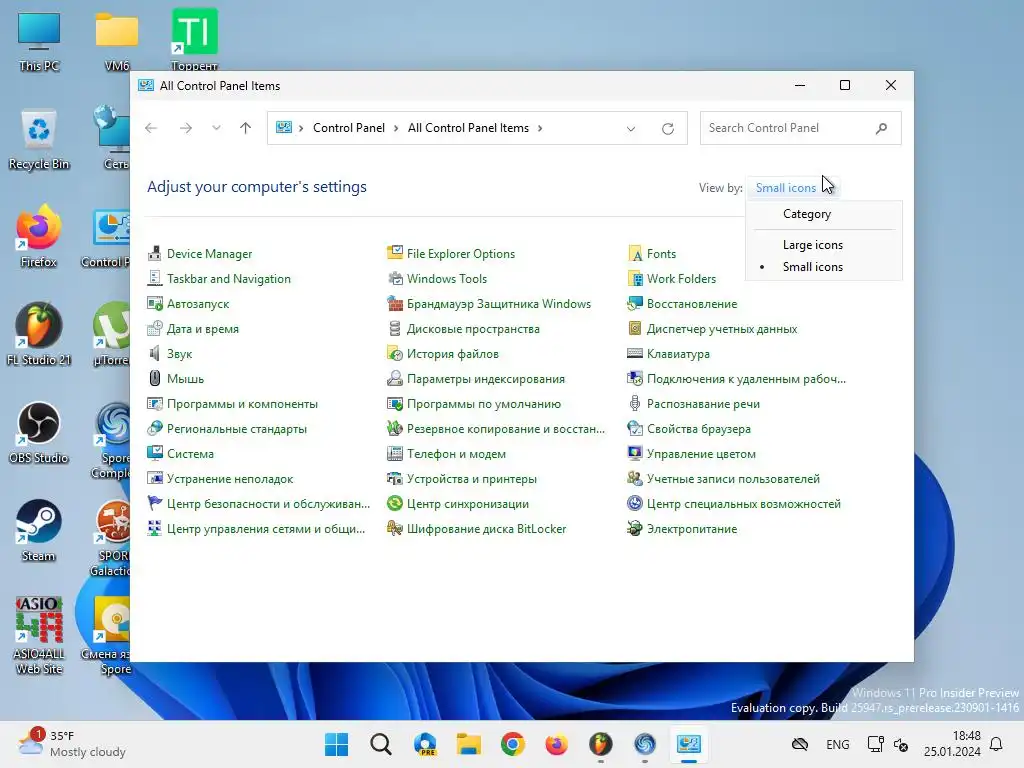The width and height of the screenshot is (1024, 768).
Task: Open the Автозапуск icon
Action: [x=154, y=304]
